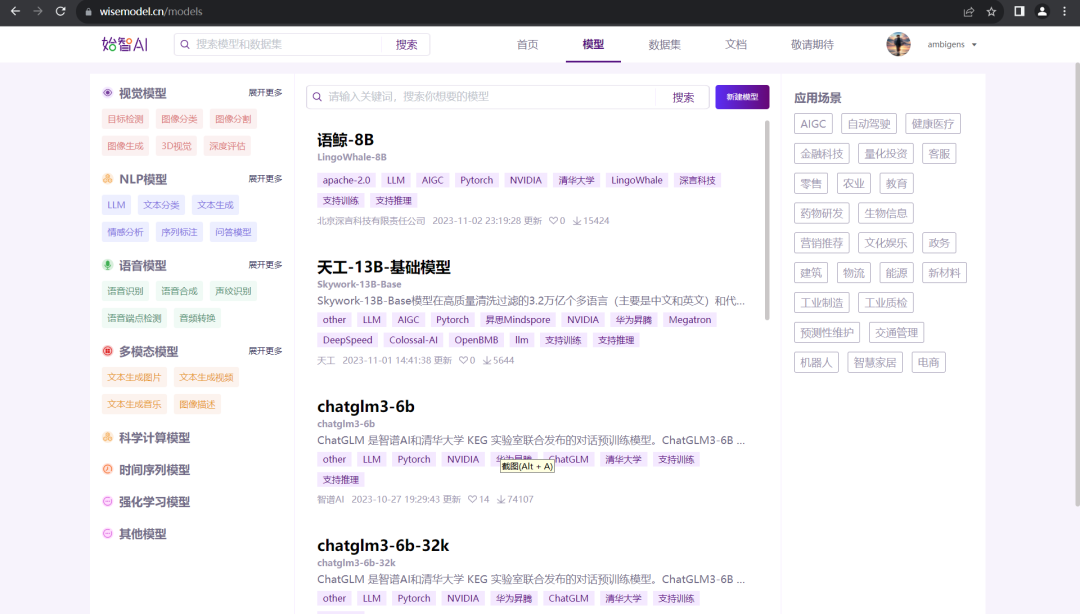
Task: Select 金融科技 application scenario
Action: [x=822, y=153]
